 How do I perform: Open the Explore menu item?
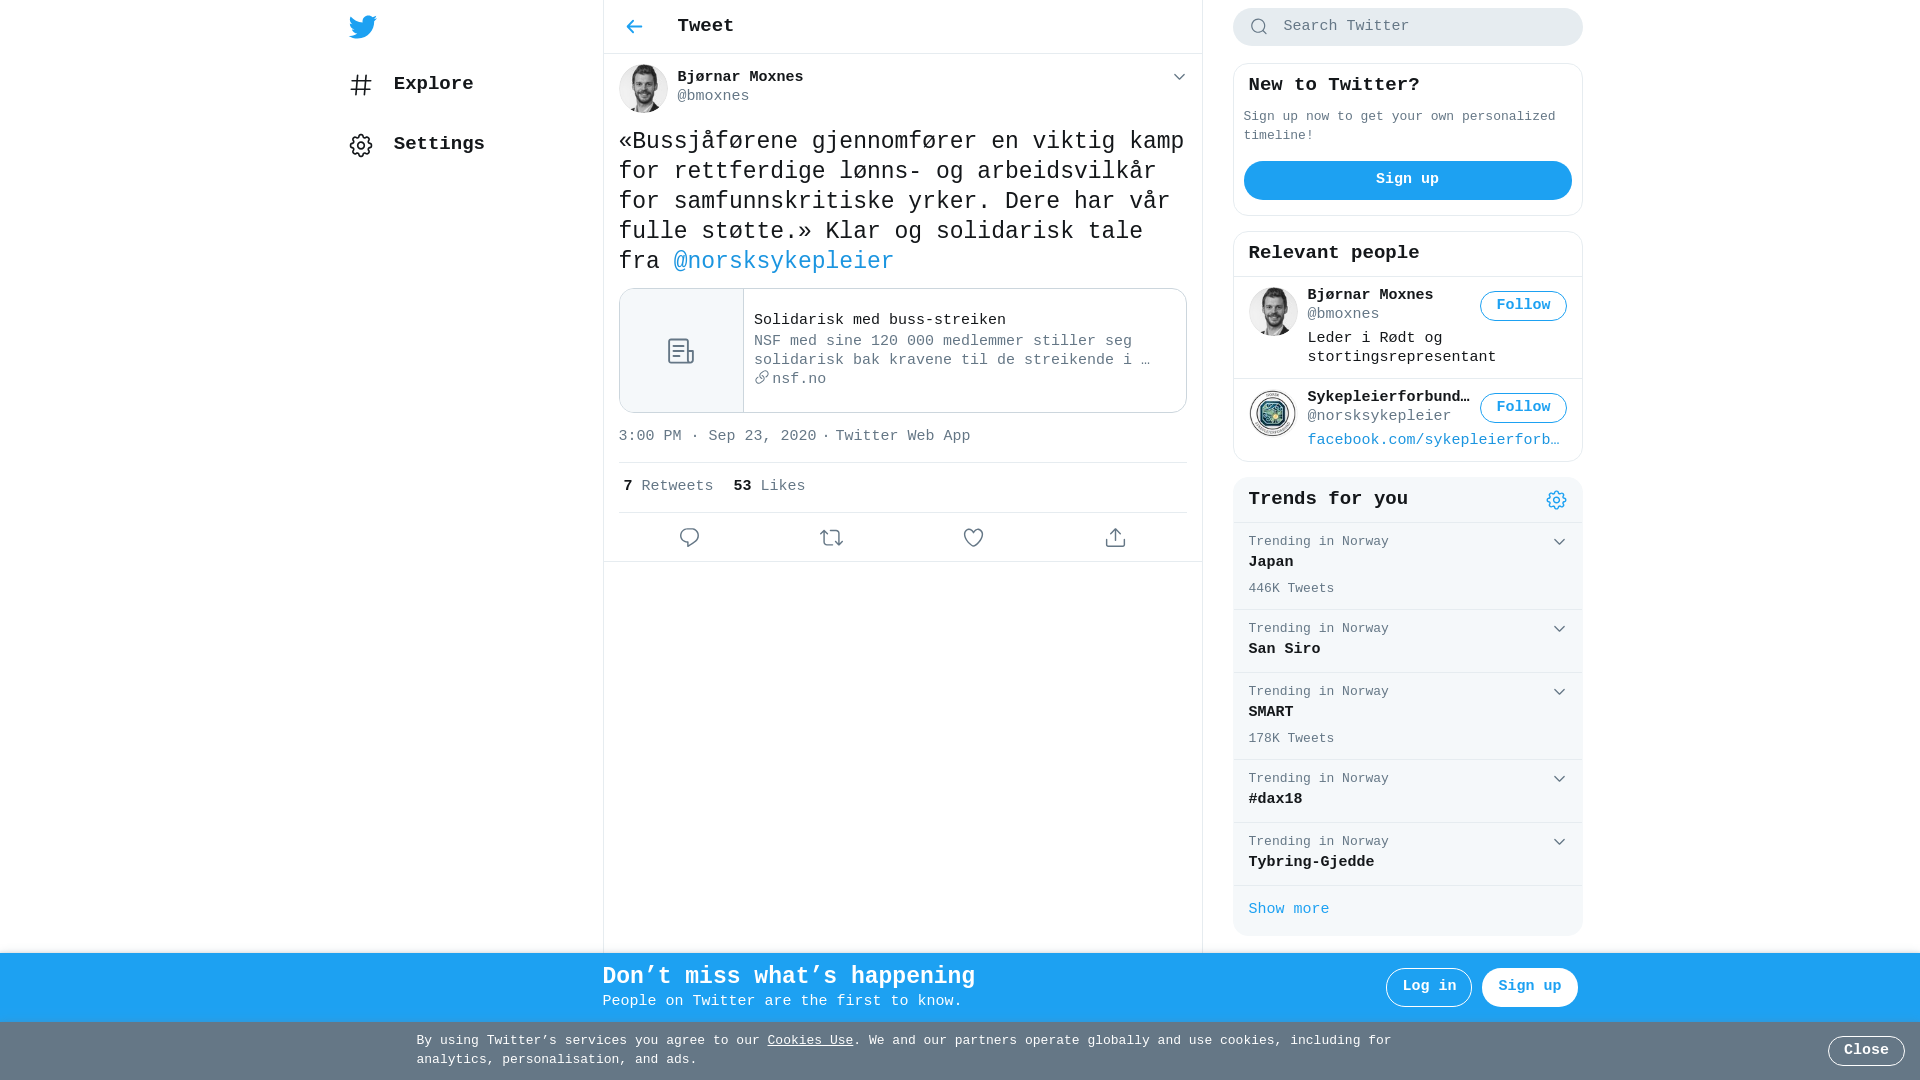411,85
